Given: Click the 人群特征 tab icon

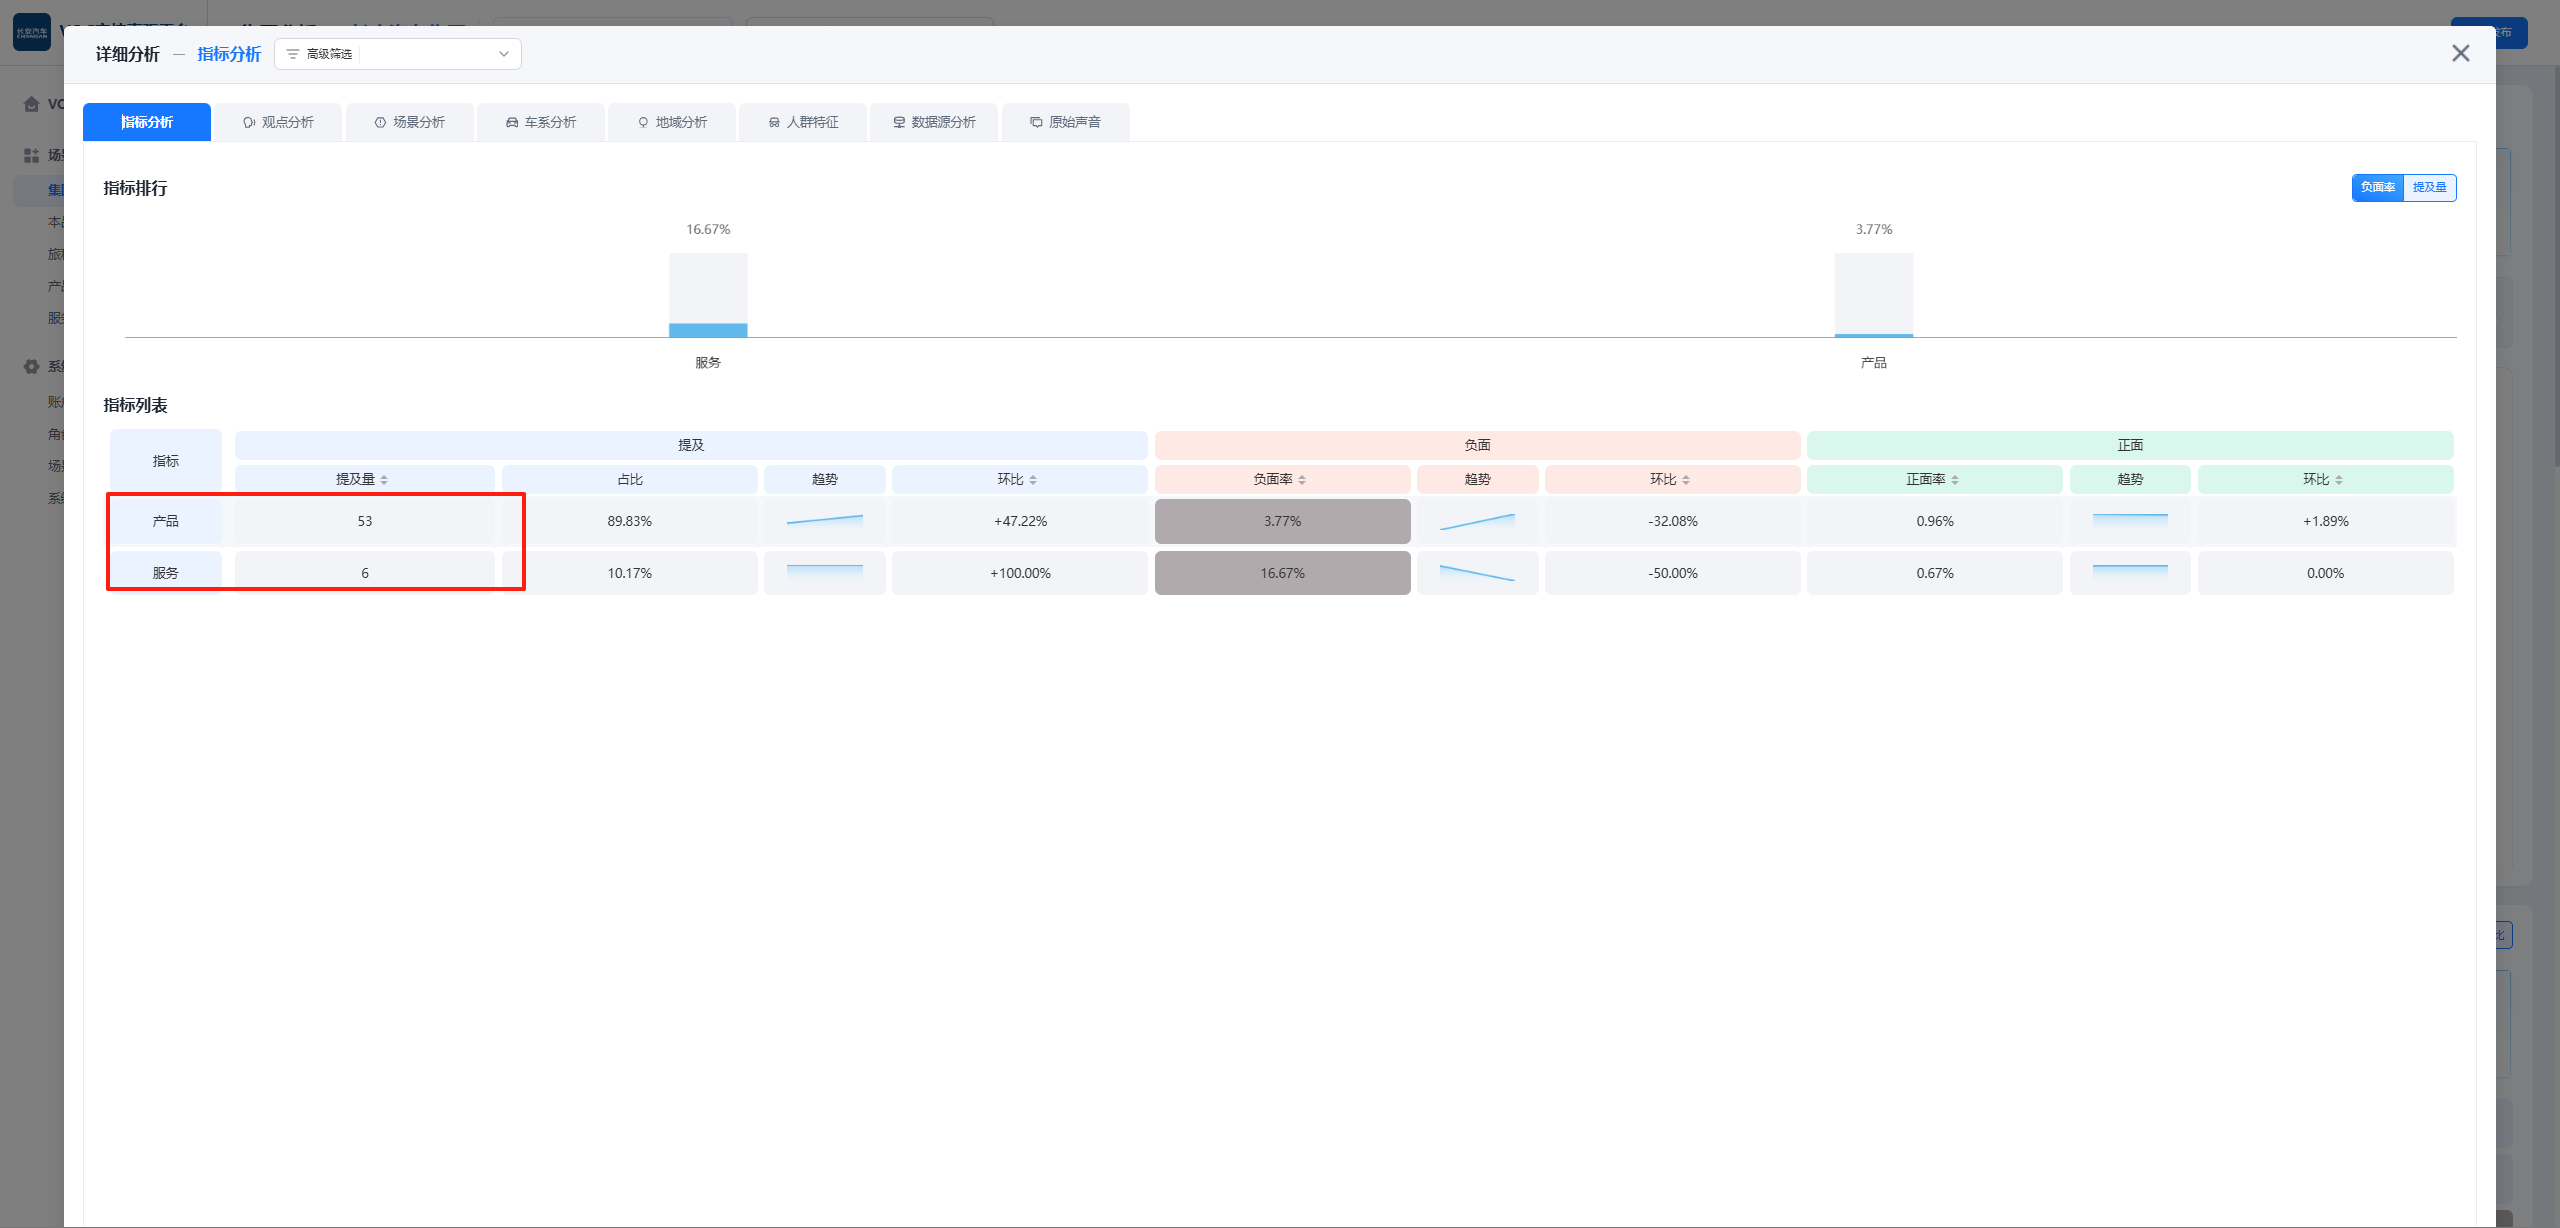Looking at the screenshot, I should 774,122.
